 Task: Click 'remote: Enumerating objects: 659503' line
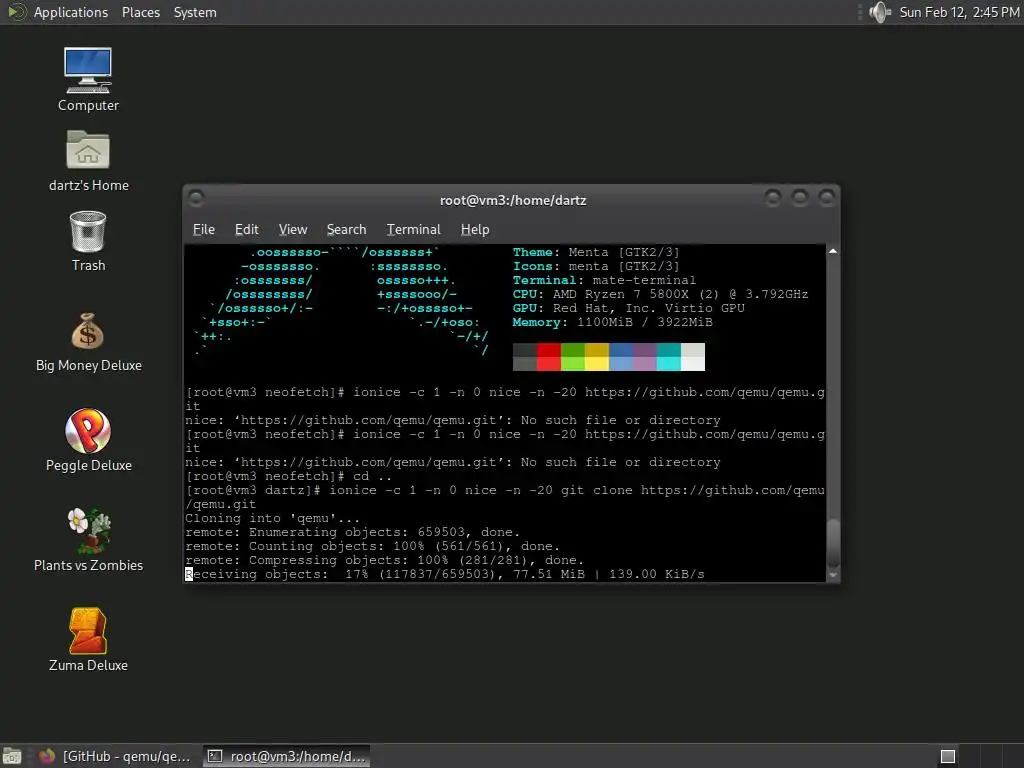[353, 532]
